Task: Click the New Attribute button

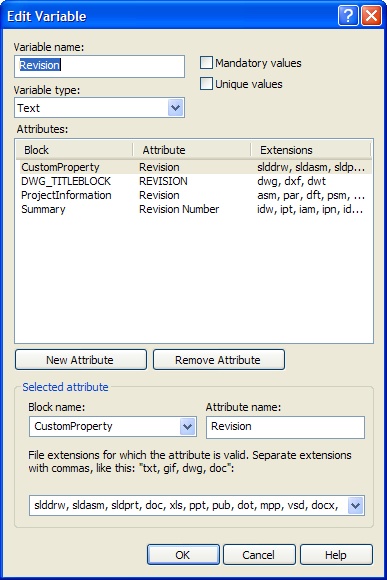Action: point(81,360)
